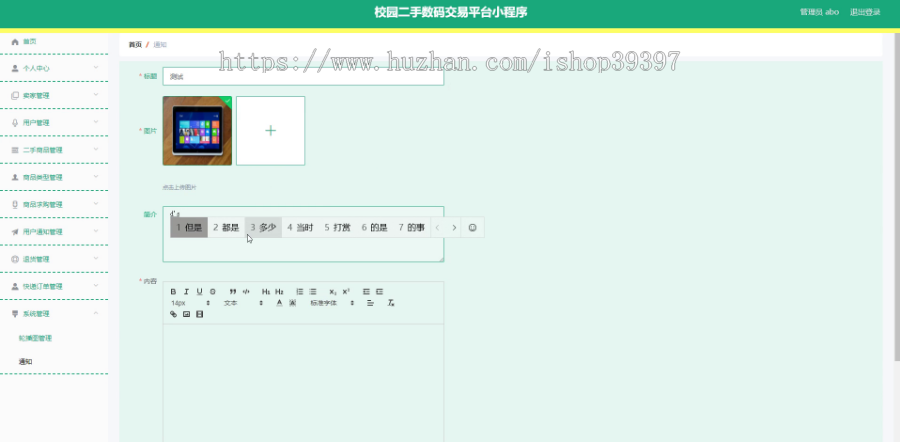Expand the 卖家管理 sidebar menu
This screenshot has height=442, width=900.
pos(54,95)
